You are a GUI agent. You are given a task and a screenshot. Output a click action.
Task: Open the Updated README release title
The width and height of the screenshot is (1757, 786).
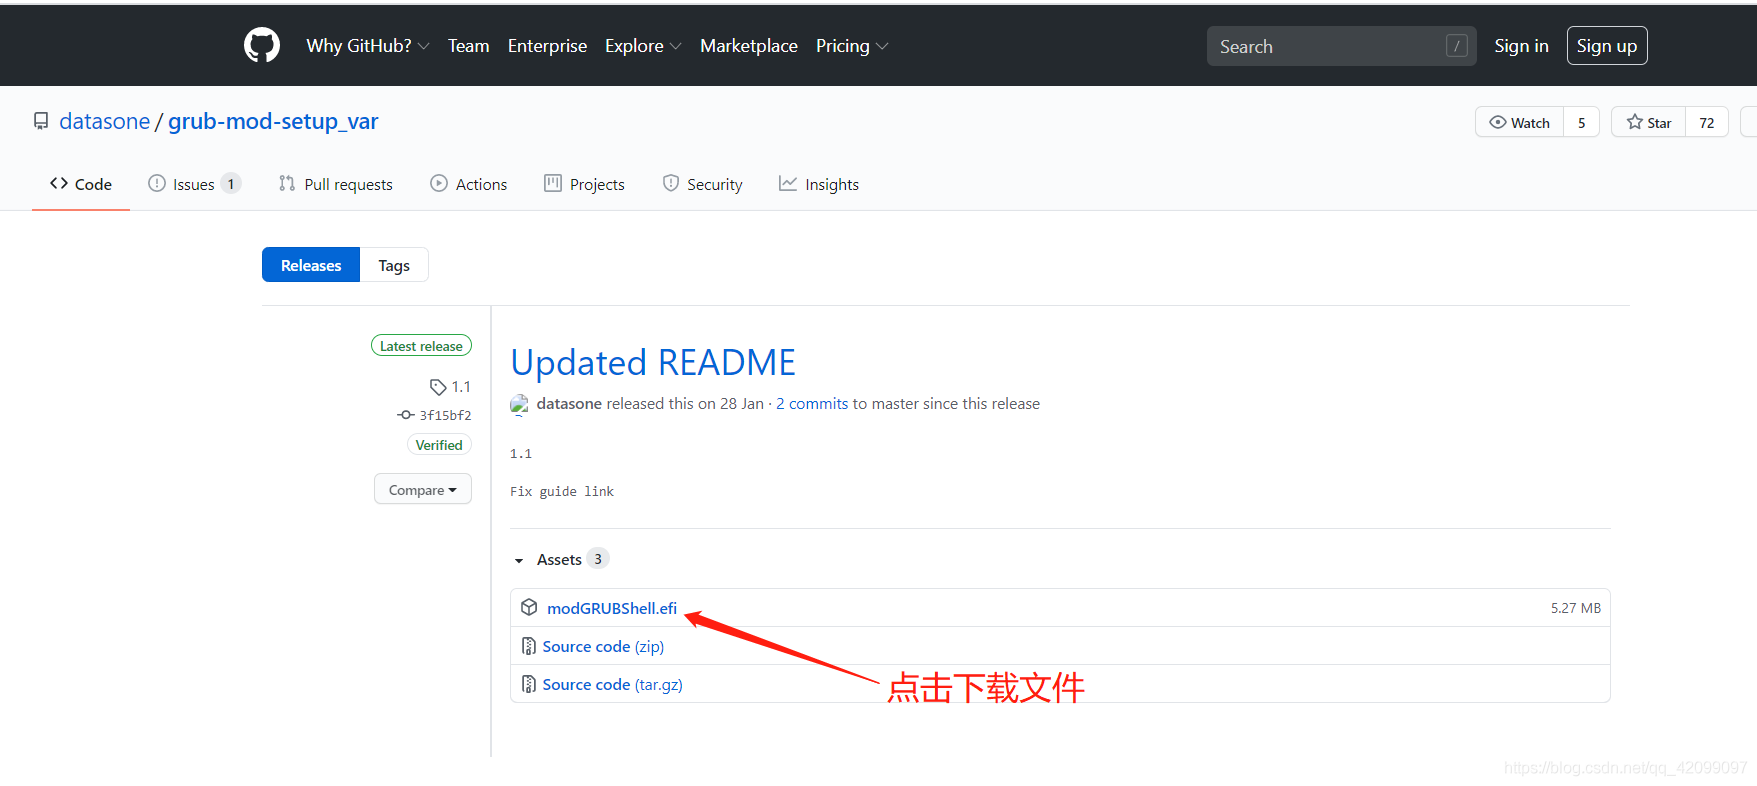653,362
